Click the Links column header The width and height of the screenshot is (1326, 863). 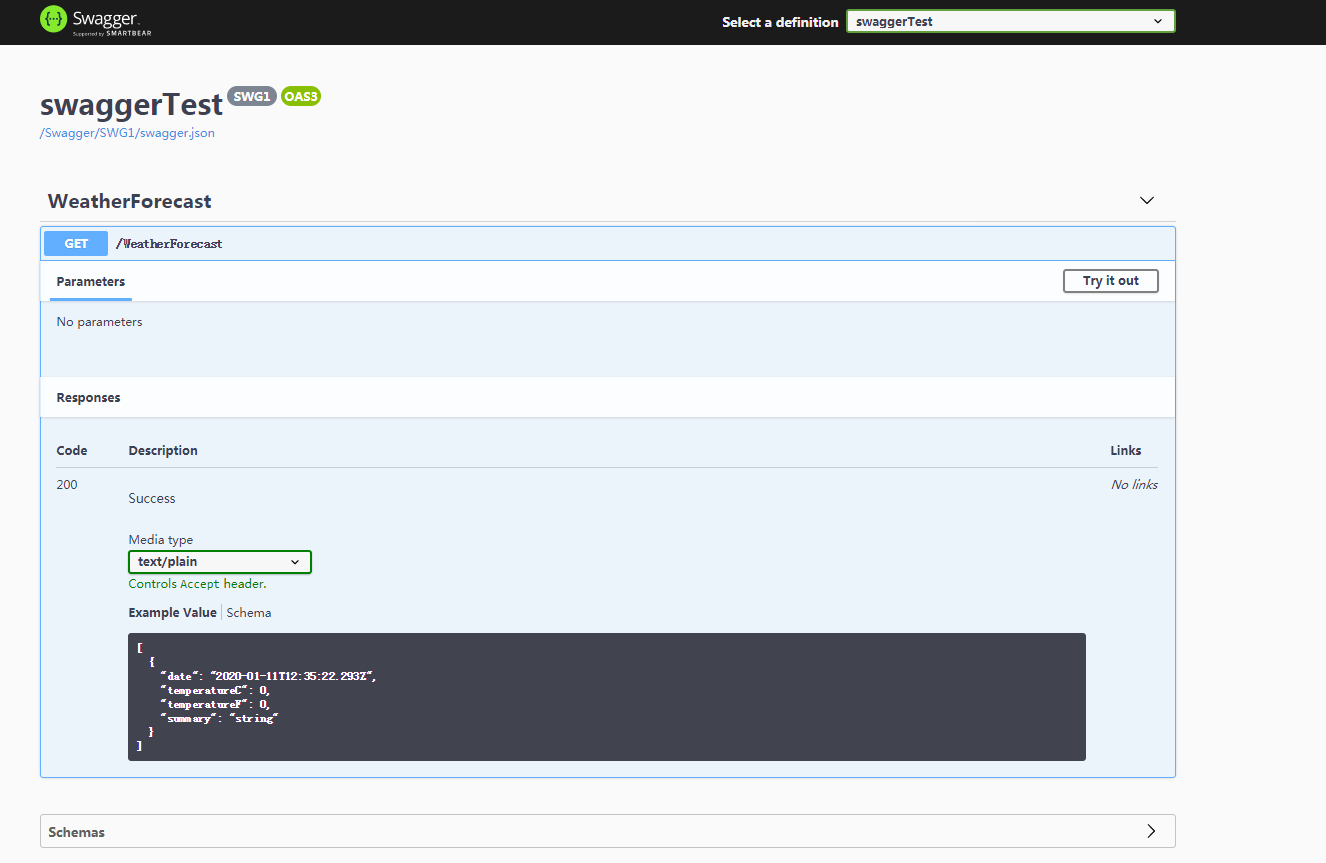pyautogui.click(x=1126, y=451)
